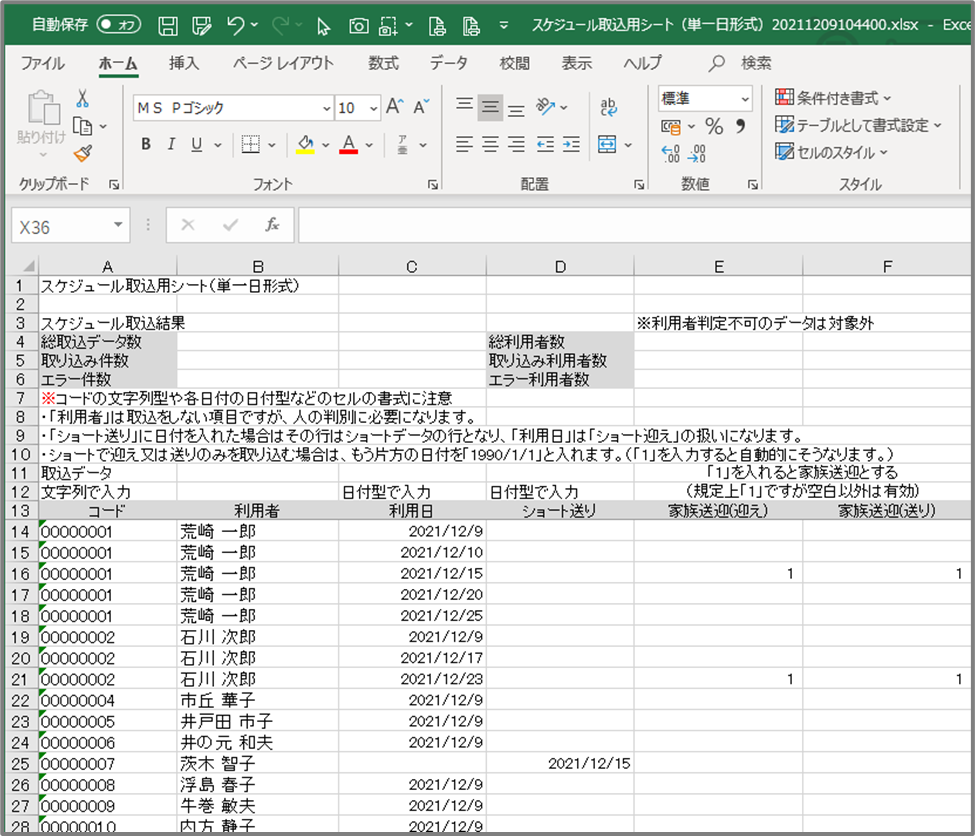The height and width of the screenshot is (836, 975).
Task: Click the bottom align icon
Action: [x=516, y=108]
